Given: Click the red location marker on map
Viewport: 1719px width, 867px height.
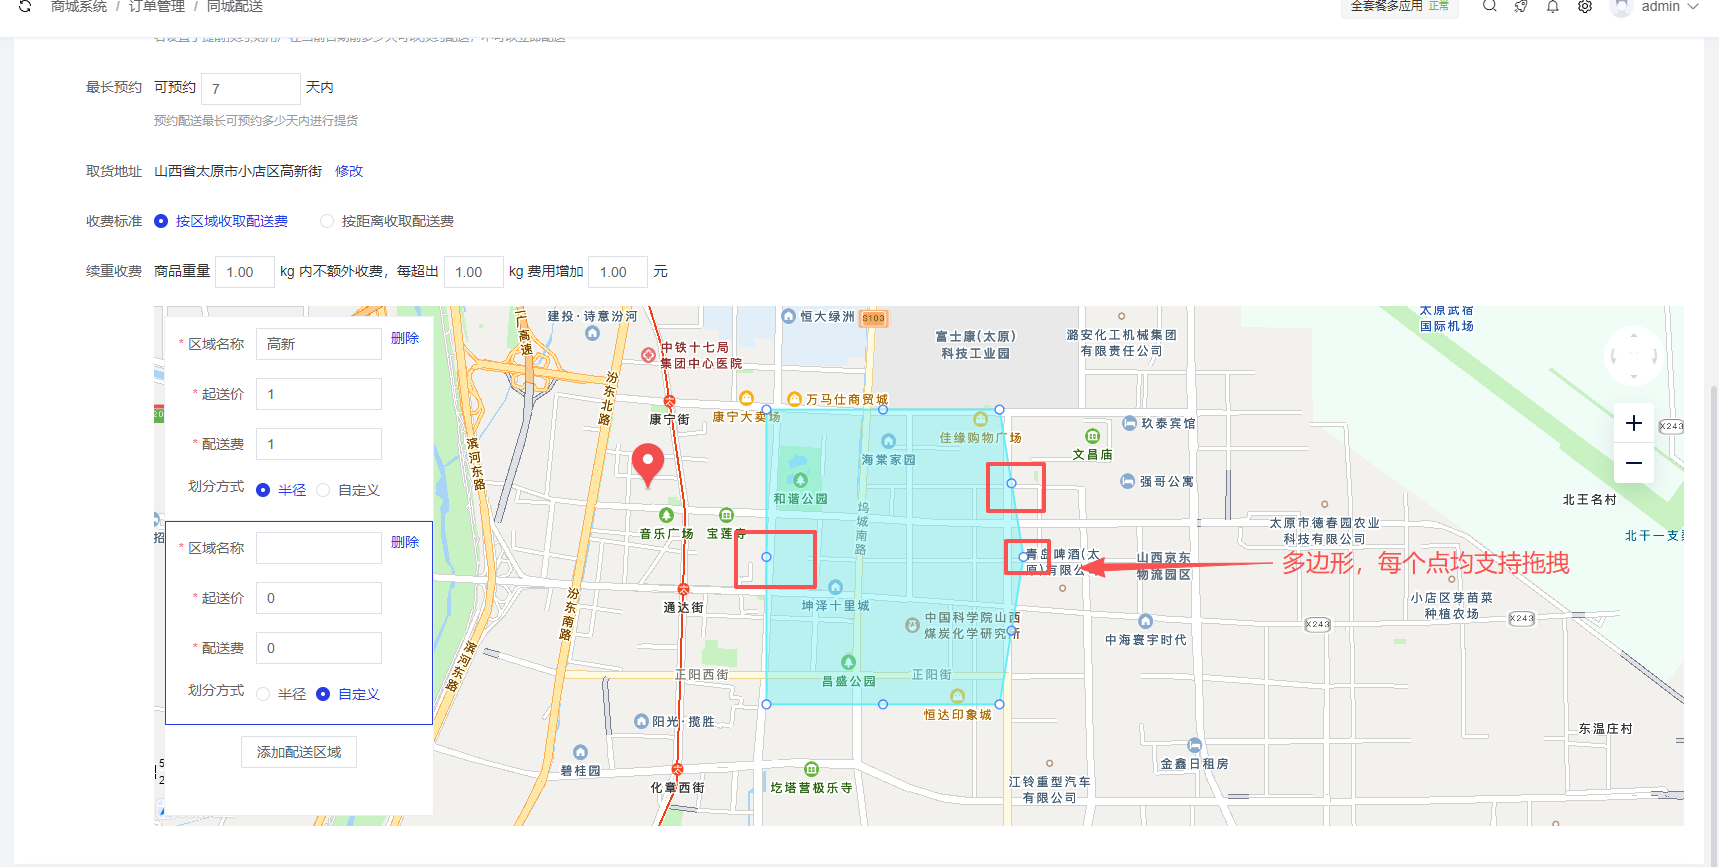Looking at the screenshot, I should point(648,463).
